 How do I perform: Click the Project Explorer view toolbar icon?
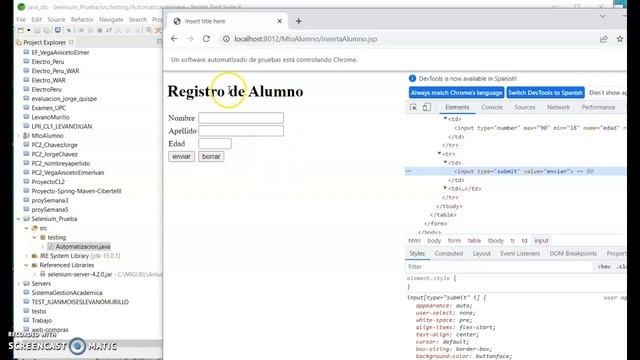tap(159, 42)
